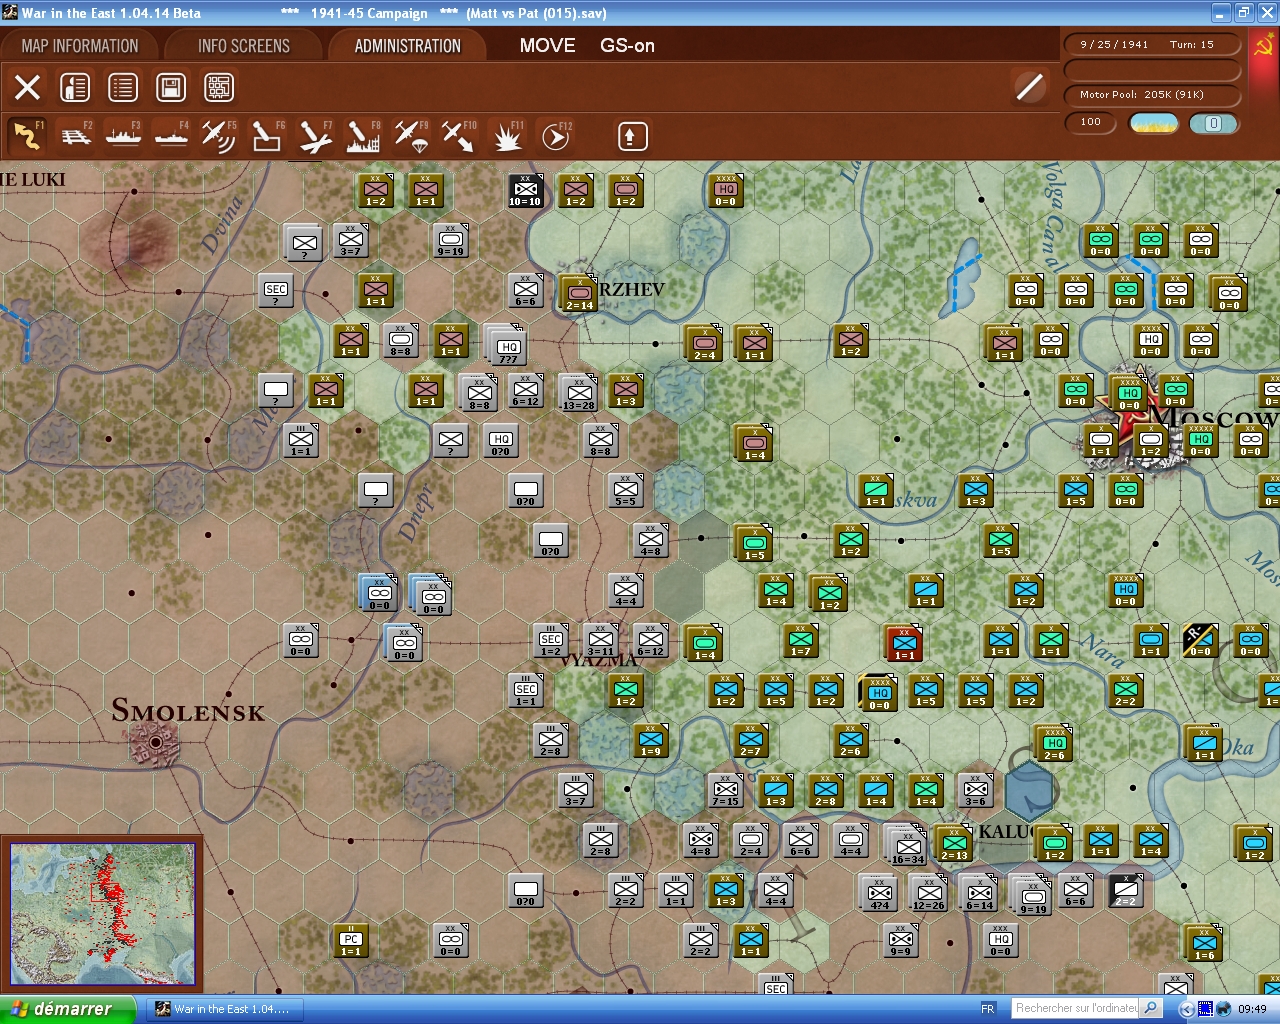This screenshot has height=1024, width=1280.
Task: Click the date and turn display
Action: coord(1152,45)
